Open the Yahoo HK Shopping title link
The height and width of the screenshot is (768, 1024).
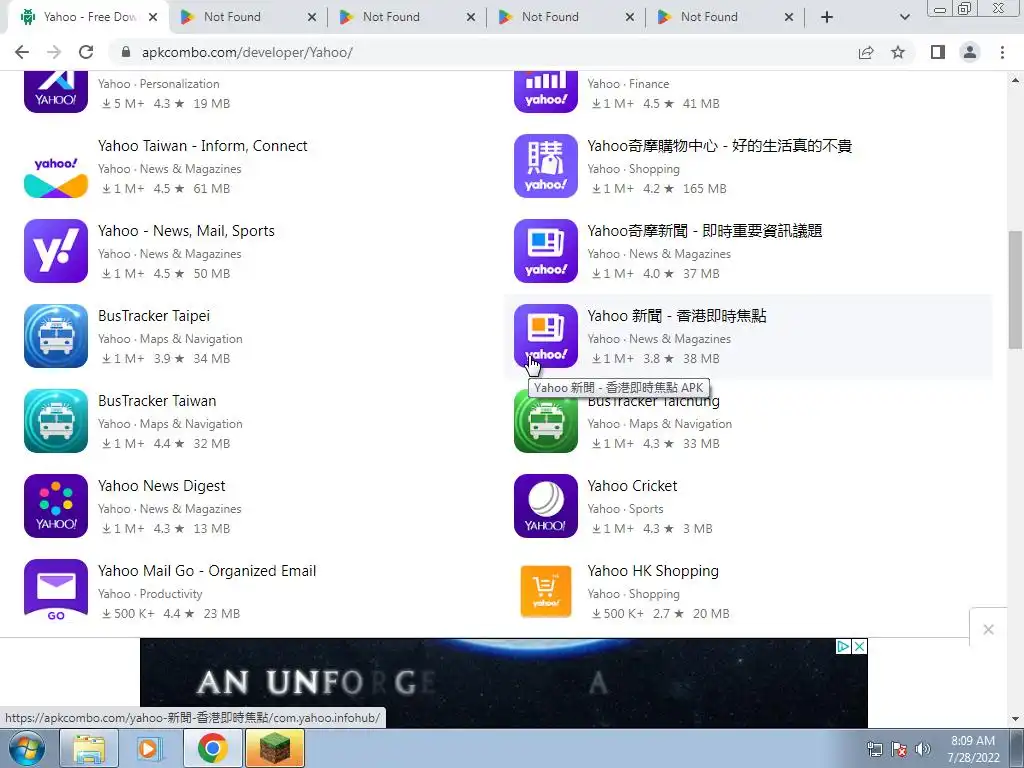click(653, 571)
